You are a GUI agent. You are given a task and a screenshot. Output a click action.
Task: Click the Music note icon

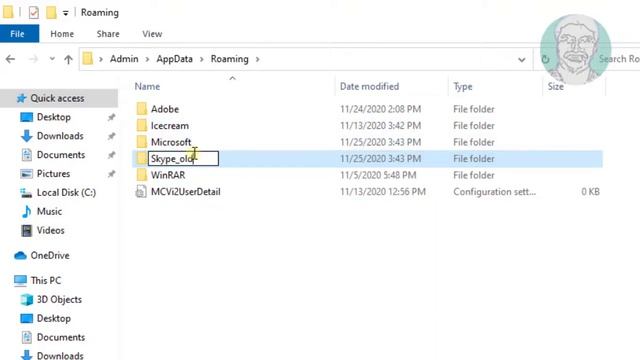(26, 211)
